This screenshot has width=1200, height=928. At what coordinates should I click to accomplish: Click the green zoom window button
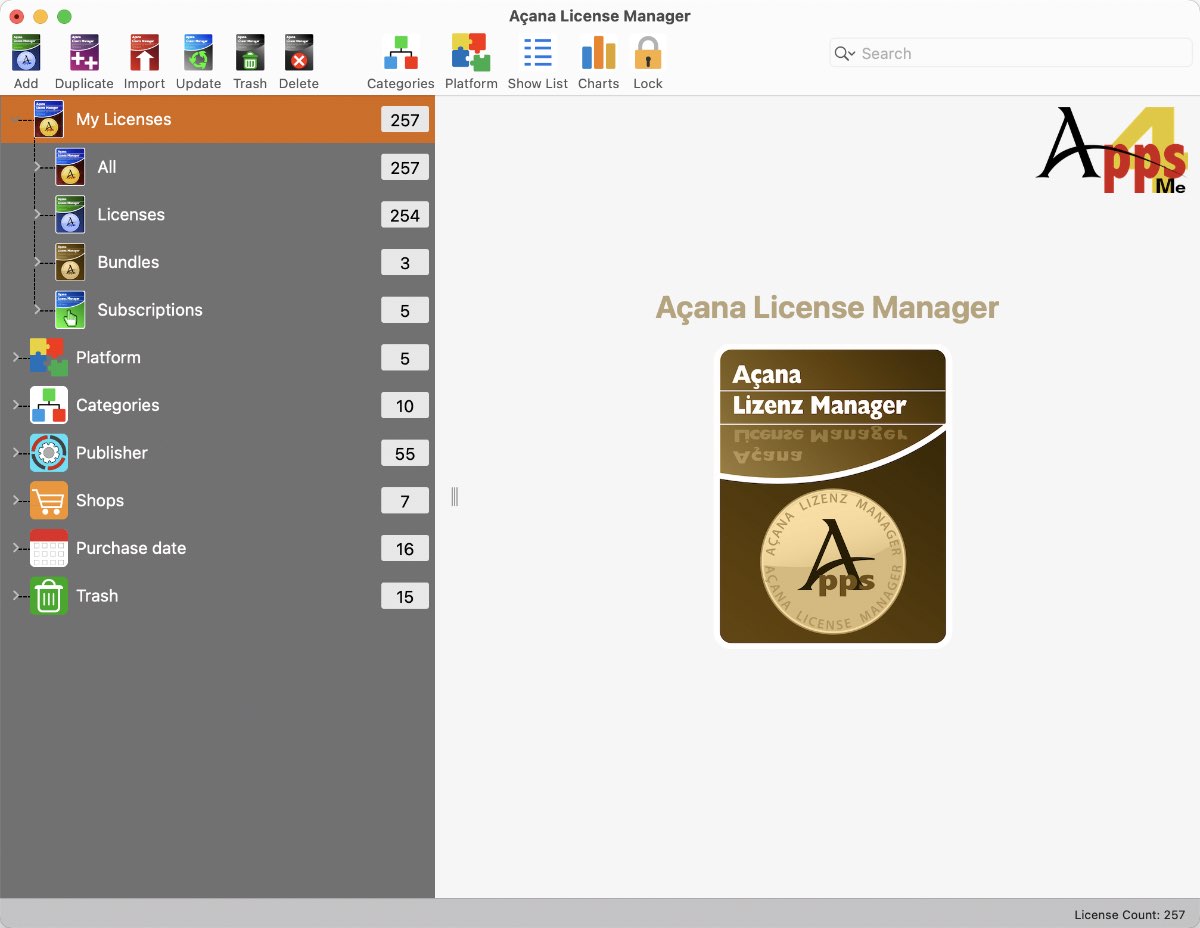64,16
